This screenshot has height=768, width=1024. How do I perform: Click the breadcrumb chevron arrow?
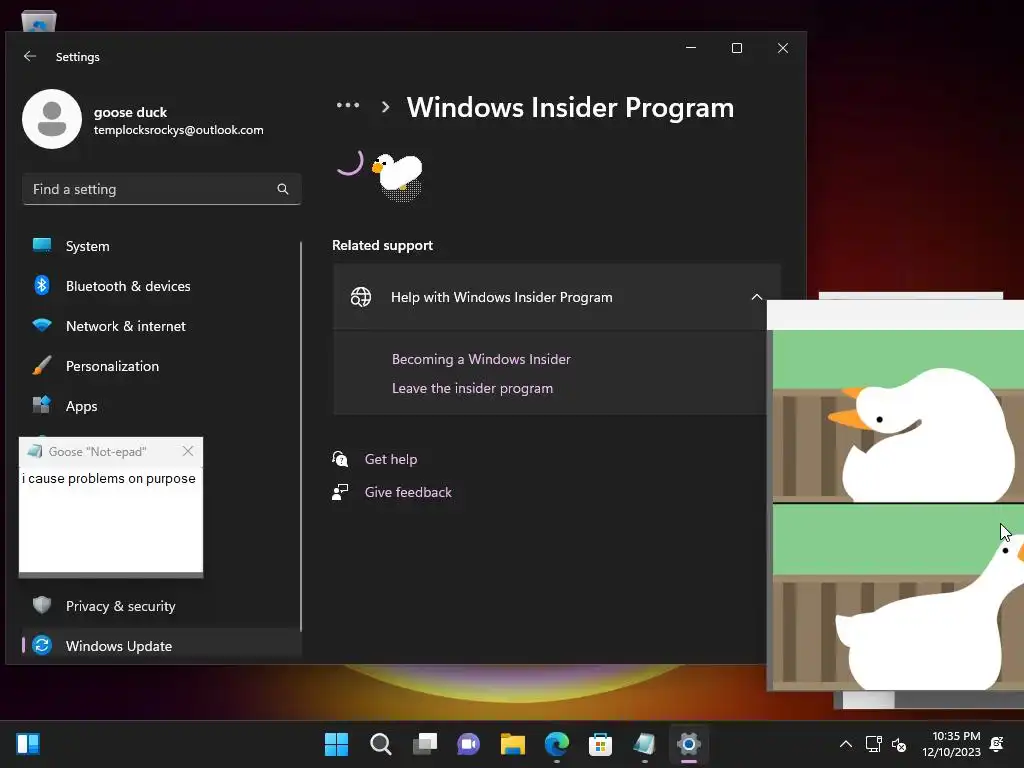pos(385,106)
